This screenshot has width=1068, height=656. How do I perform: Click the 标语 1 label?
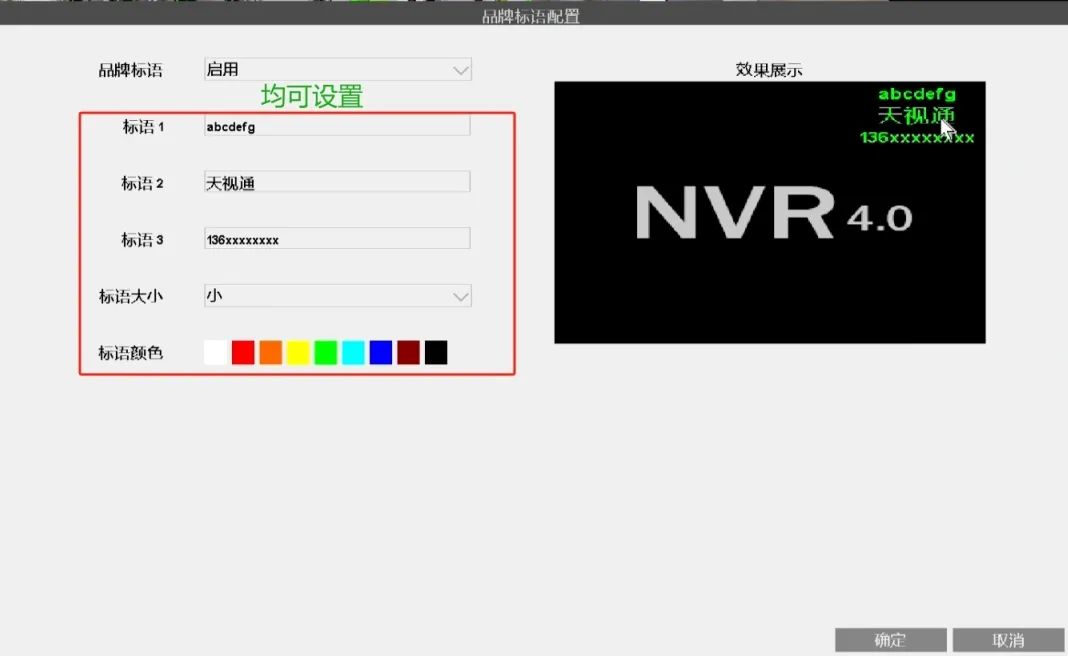[143, 127]
